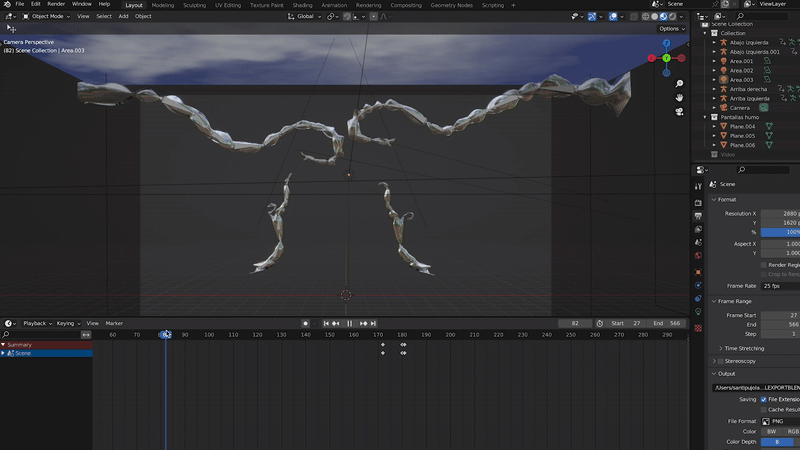800x450 pixels.
Task: Click the pan hand viewport gizmo
Action: point(679,97)
